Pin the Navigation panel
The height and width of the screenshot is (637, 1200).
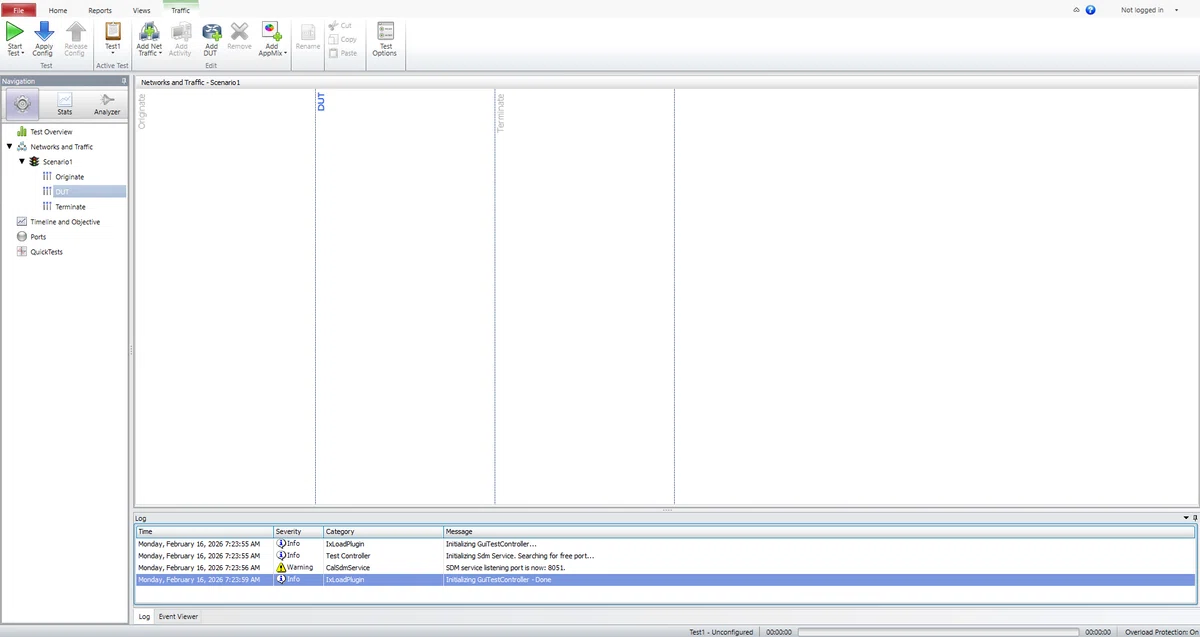coord(124,81)
